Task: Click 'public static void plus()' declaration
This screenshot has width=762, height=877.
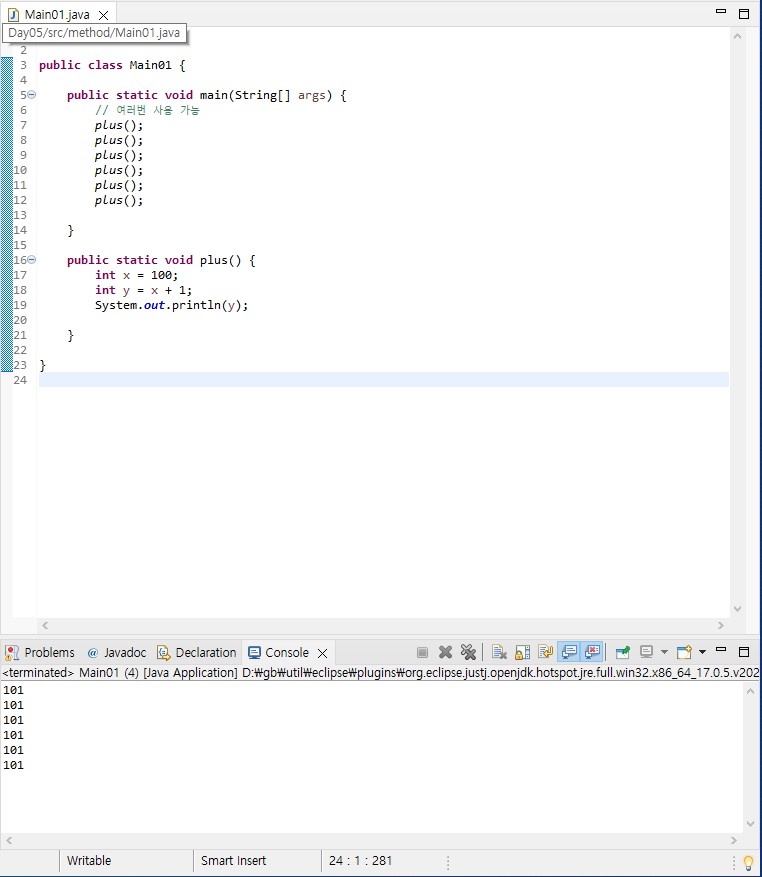Action: coord(161,260)
